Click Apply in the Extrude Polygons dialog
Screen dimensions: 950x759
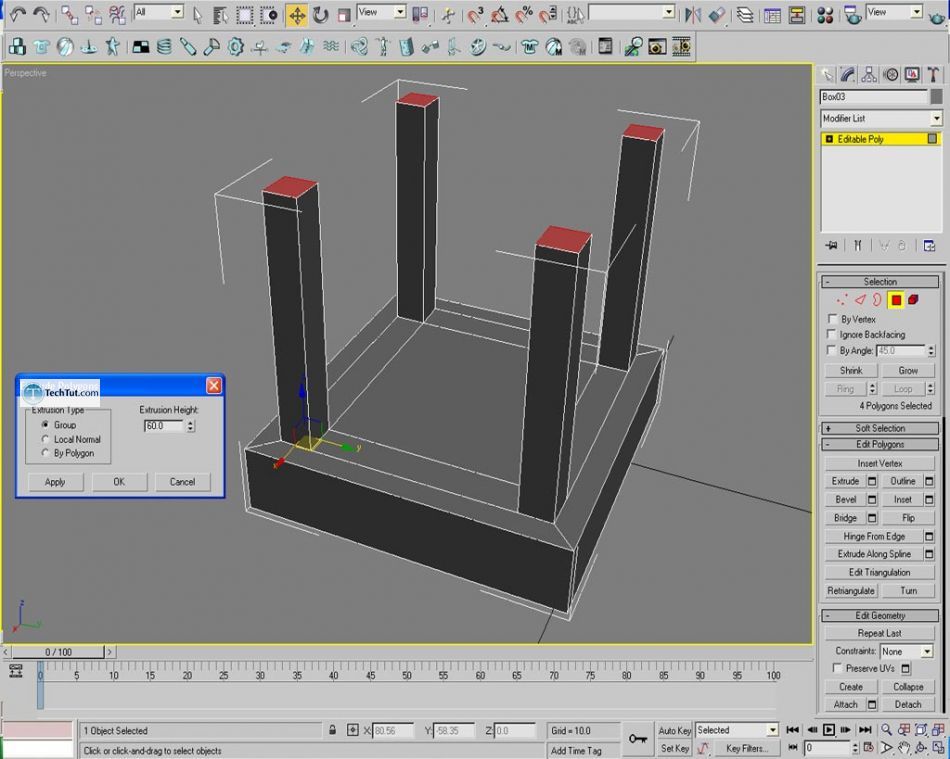(55, 482)
